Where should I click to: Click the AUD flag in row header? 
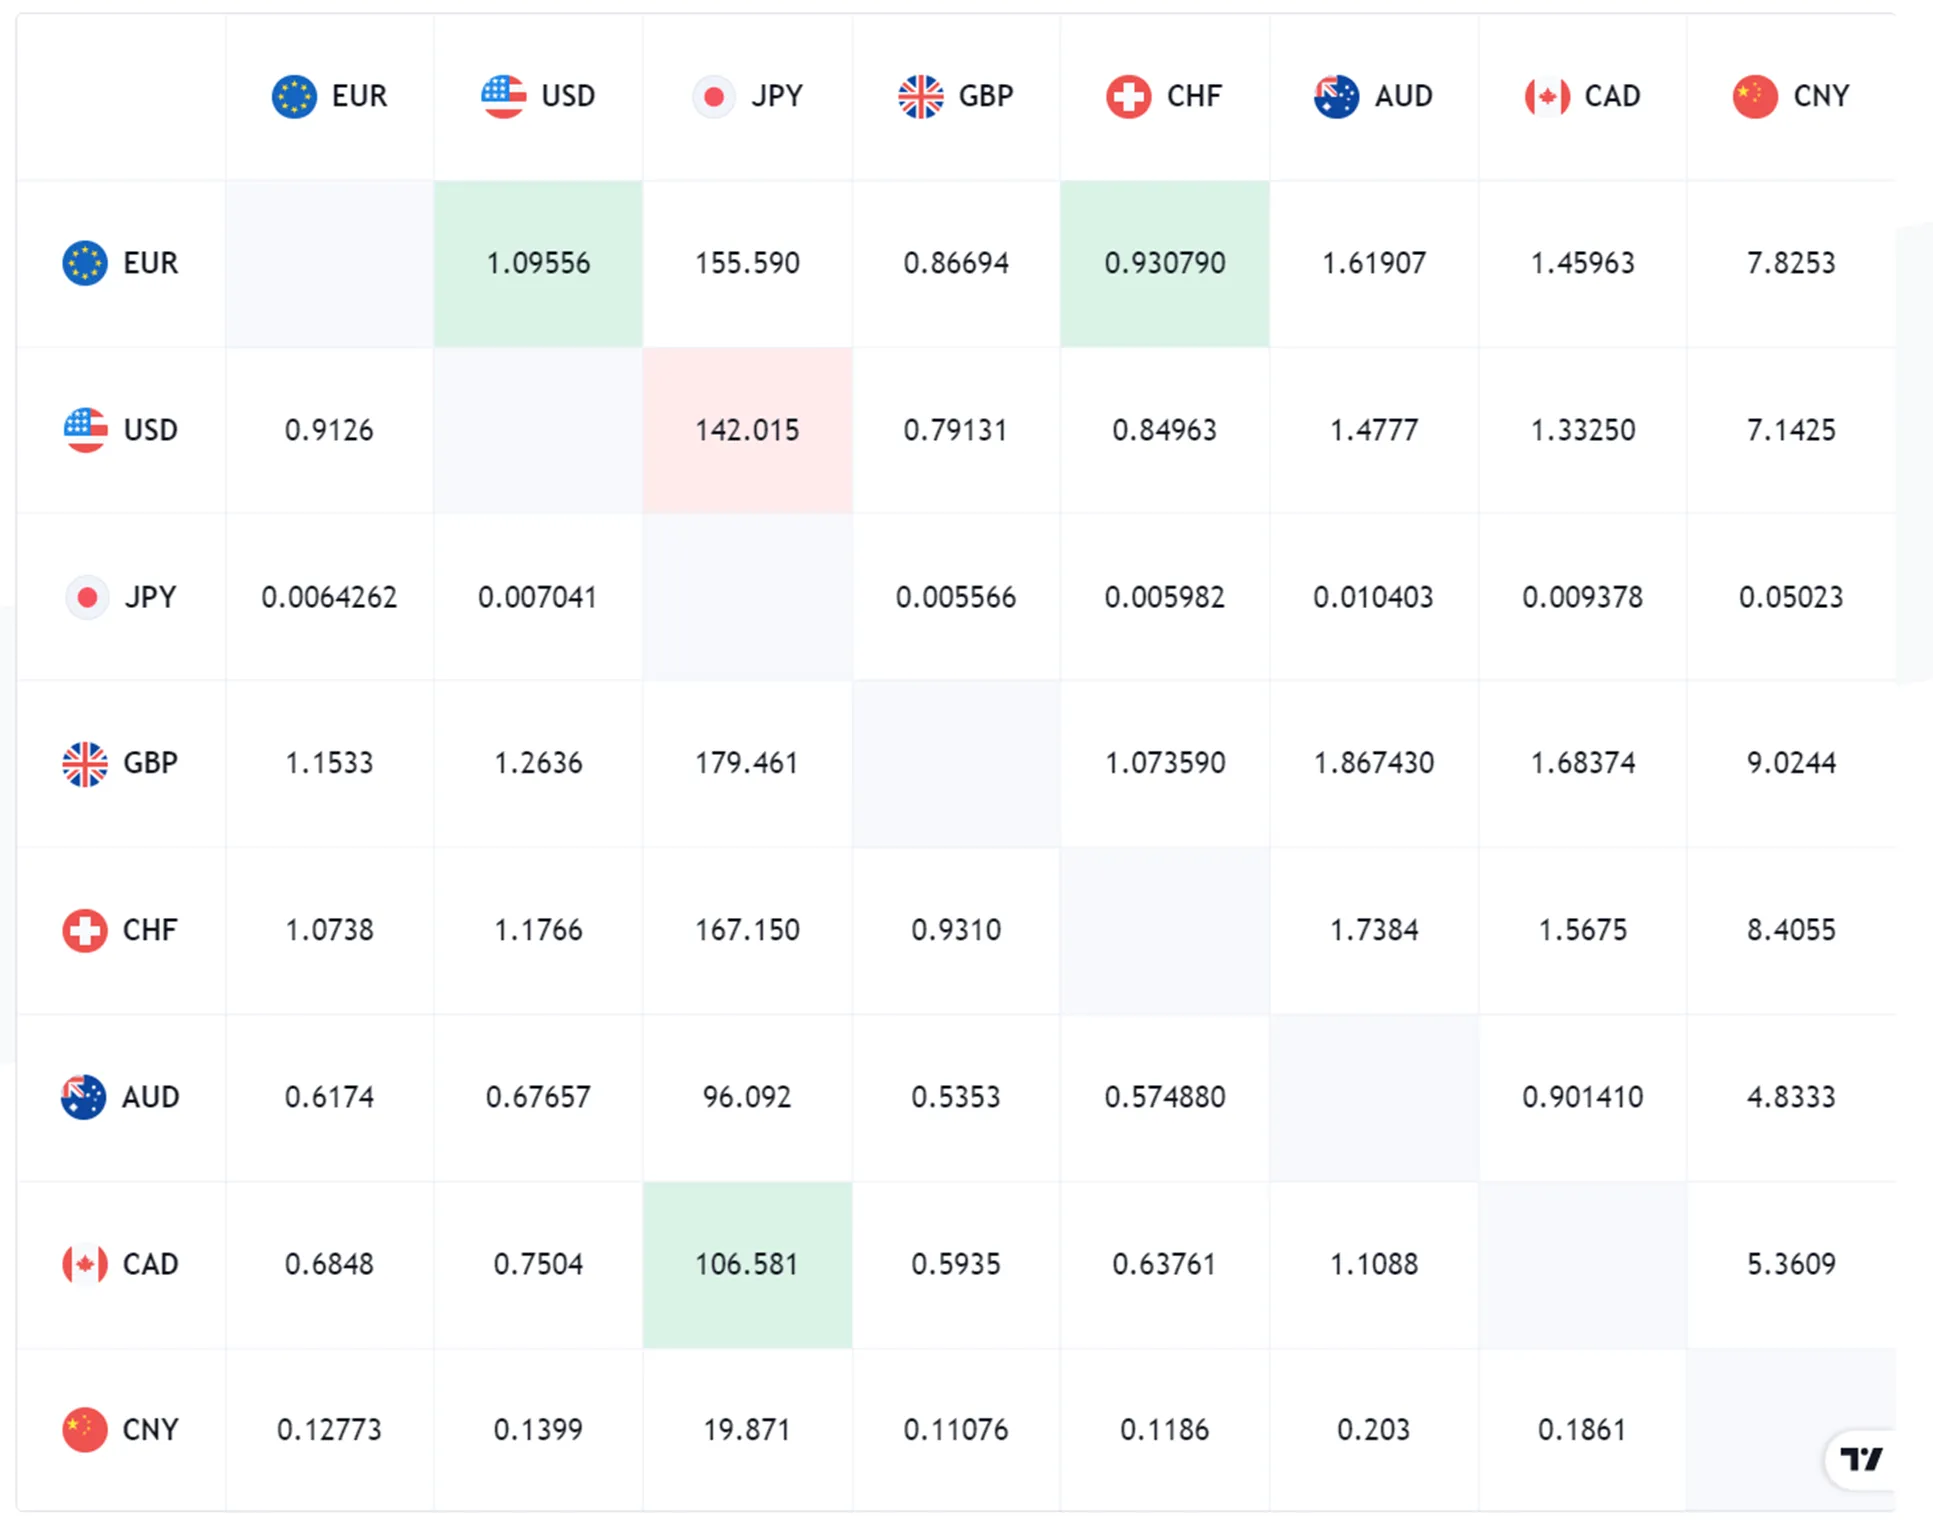click(84, 1097)
